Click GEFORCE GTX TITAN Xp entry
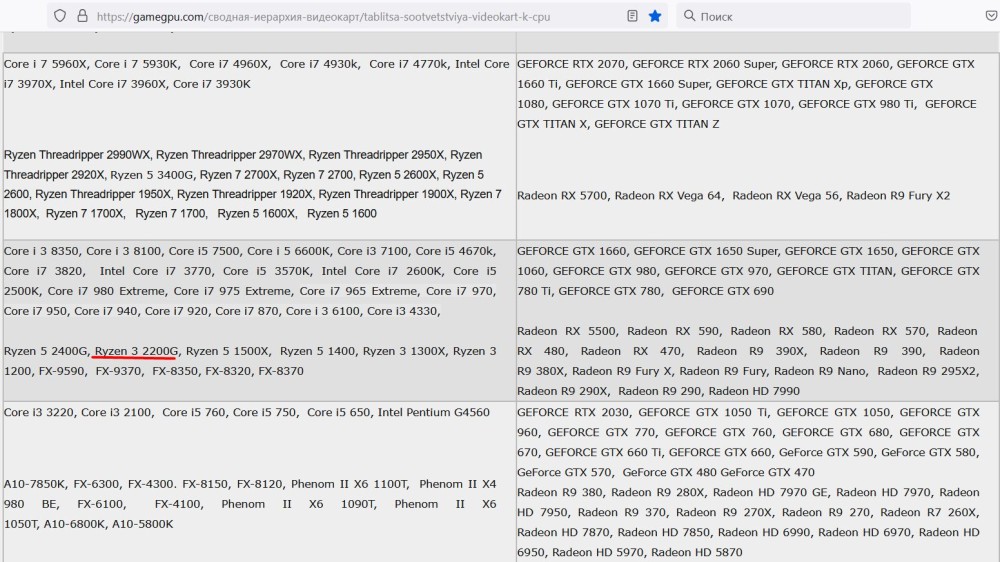Screen dimensions: 1000x562 tap(781, 84)
